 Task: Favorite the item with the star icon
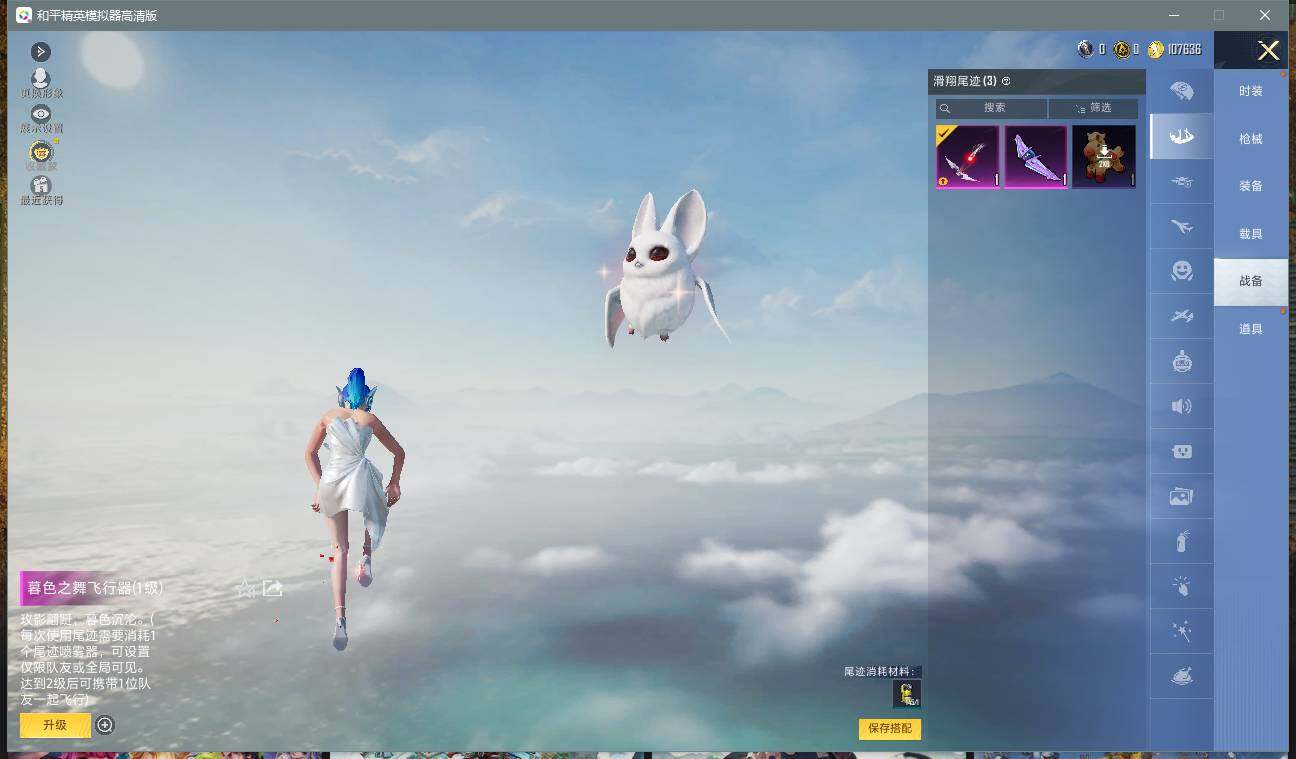pyautogui.click(x=245, y=589)
